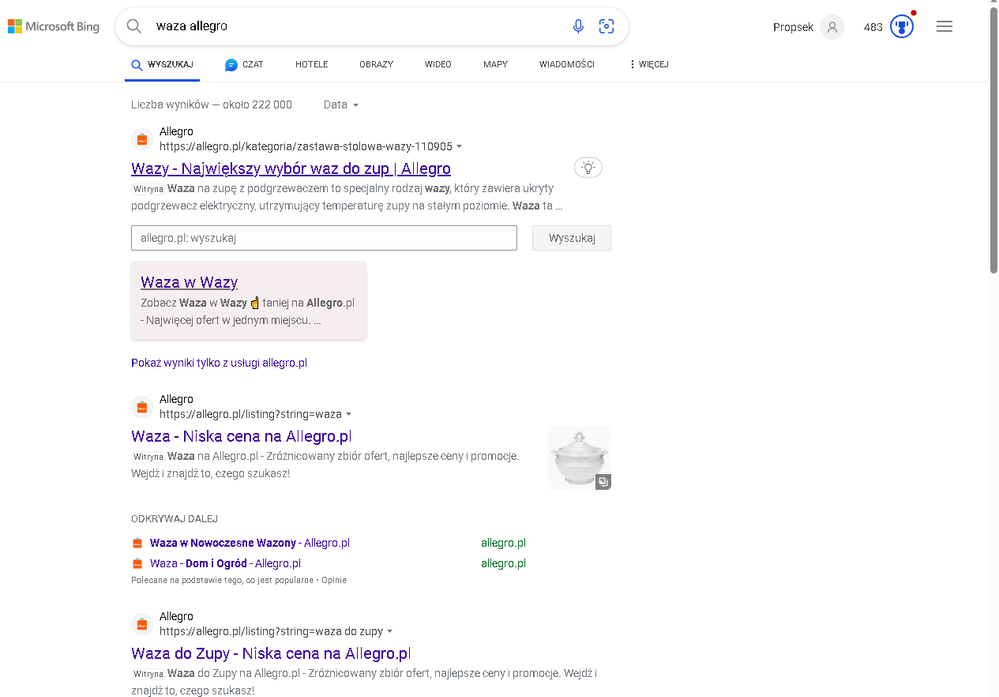Viewport: 999px width, 697px height.
Task: Open the 'Waza w Wazy' sitelink
Action: click(x=189, y=282)
